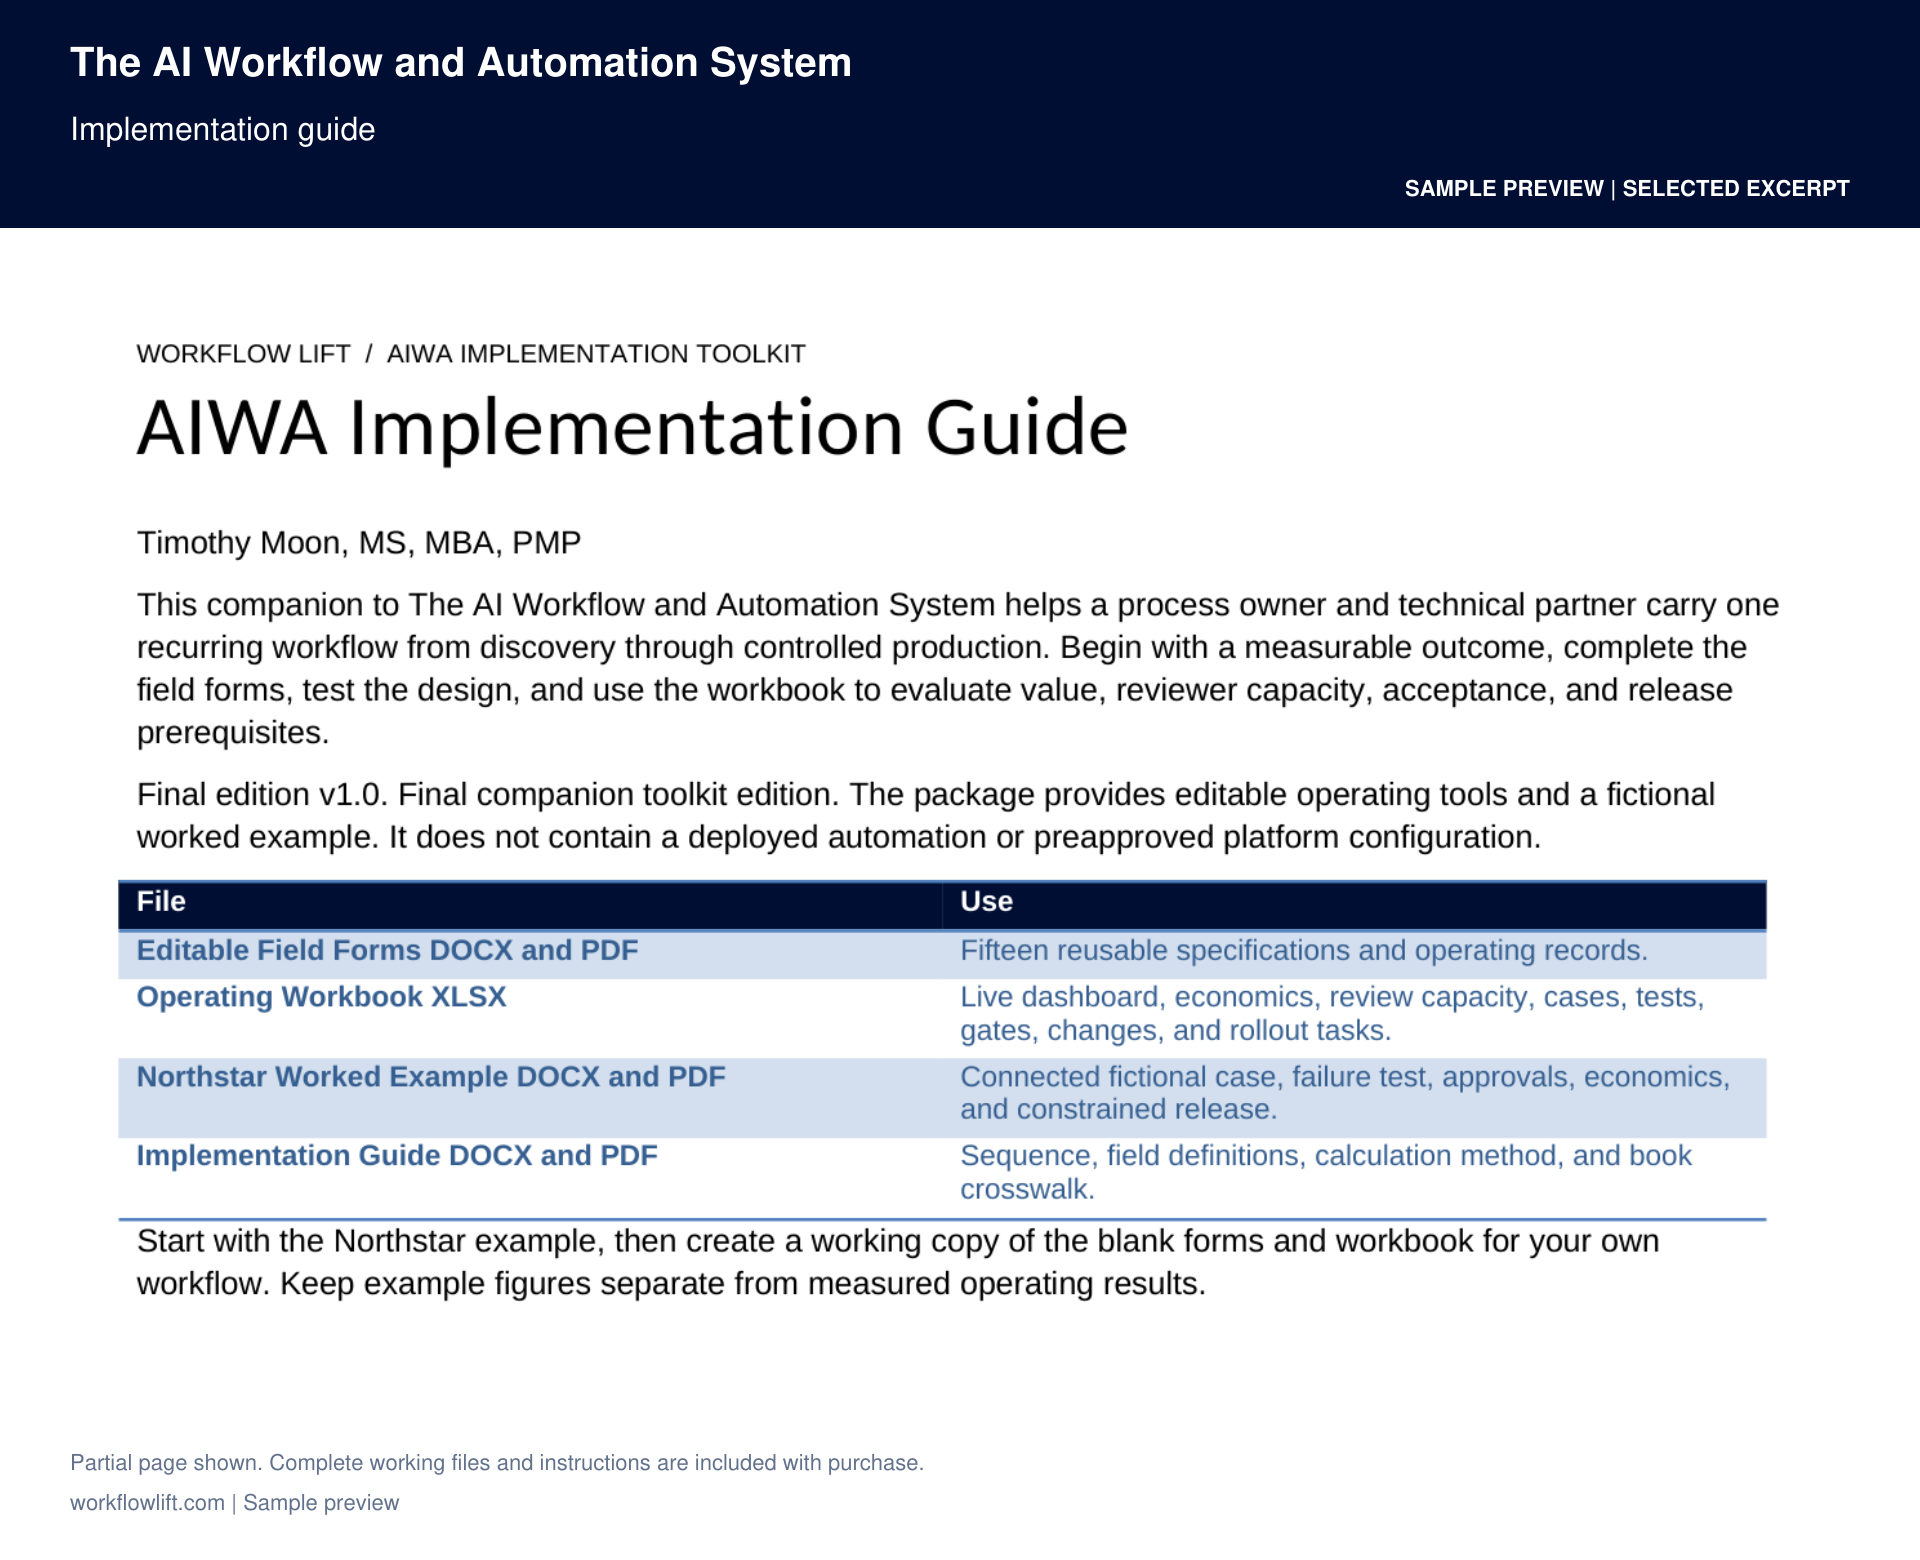Open 'Implementation Guide DOCX and PDF' entry

397,1156
